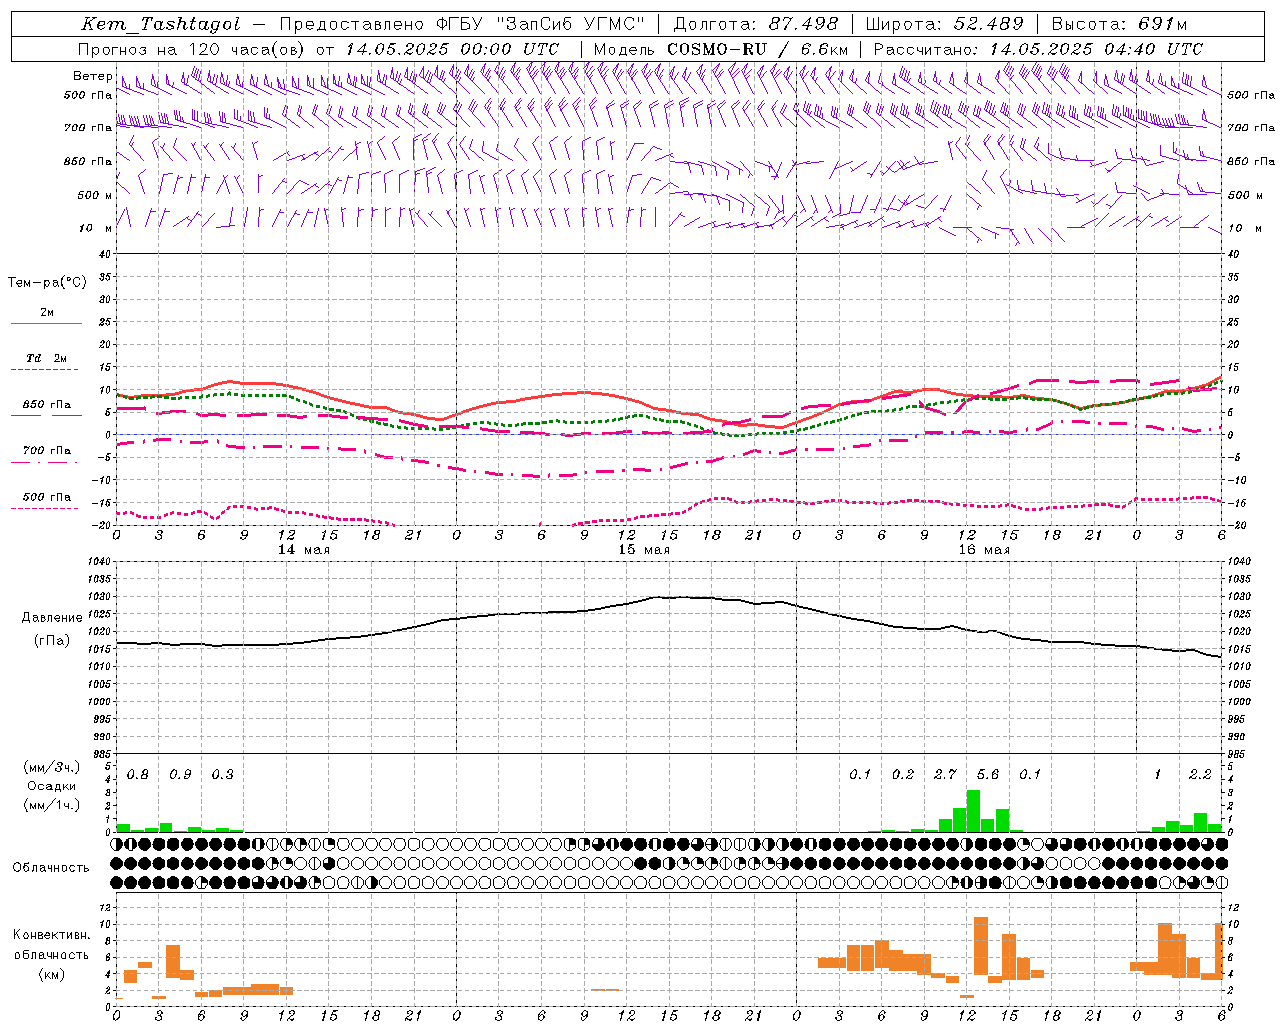This screenshot has width=1280, height=1024.
Task: Click the 3-hour precipitation value 0.8
Action: [138, 775]
